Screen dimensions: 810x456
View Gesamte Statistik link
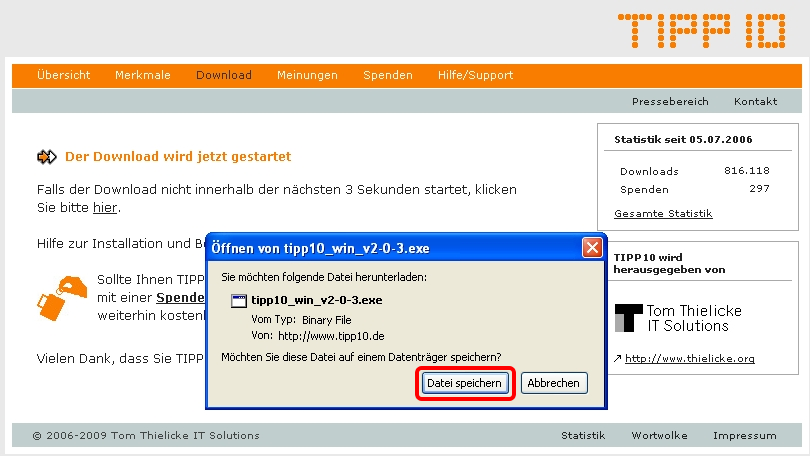[663, 214]
